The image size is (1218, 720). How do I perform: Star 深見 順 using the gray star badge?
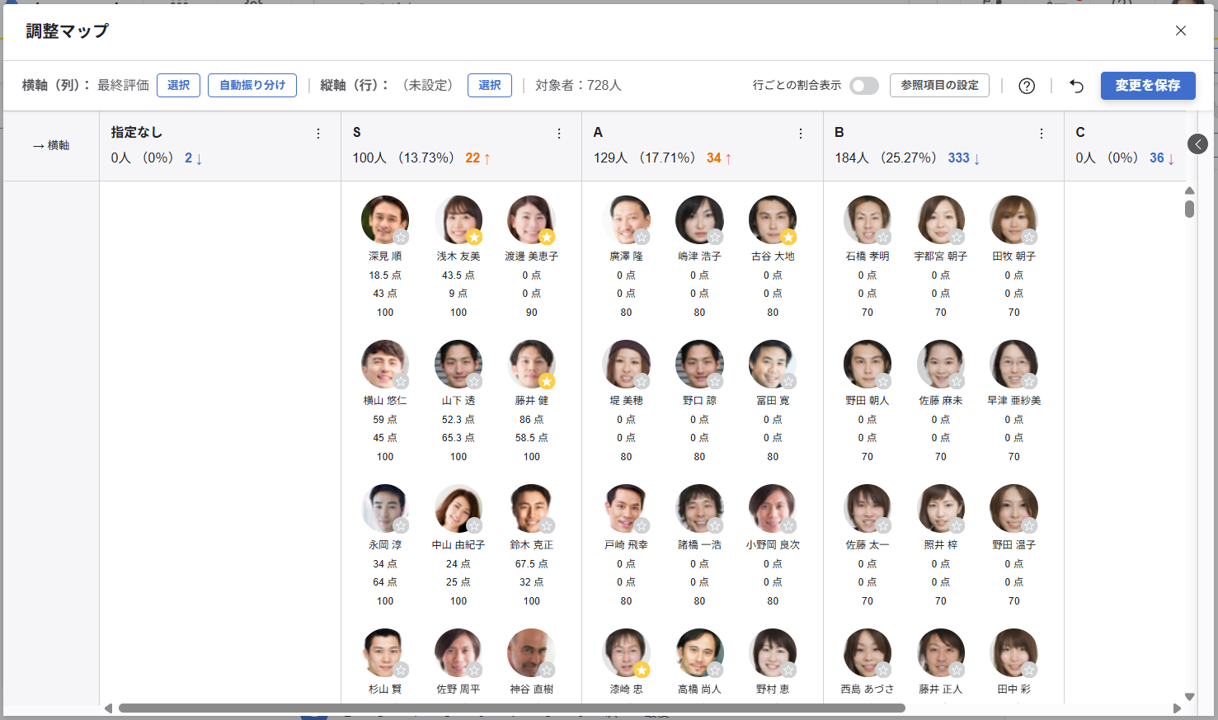399,236
